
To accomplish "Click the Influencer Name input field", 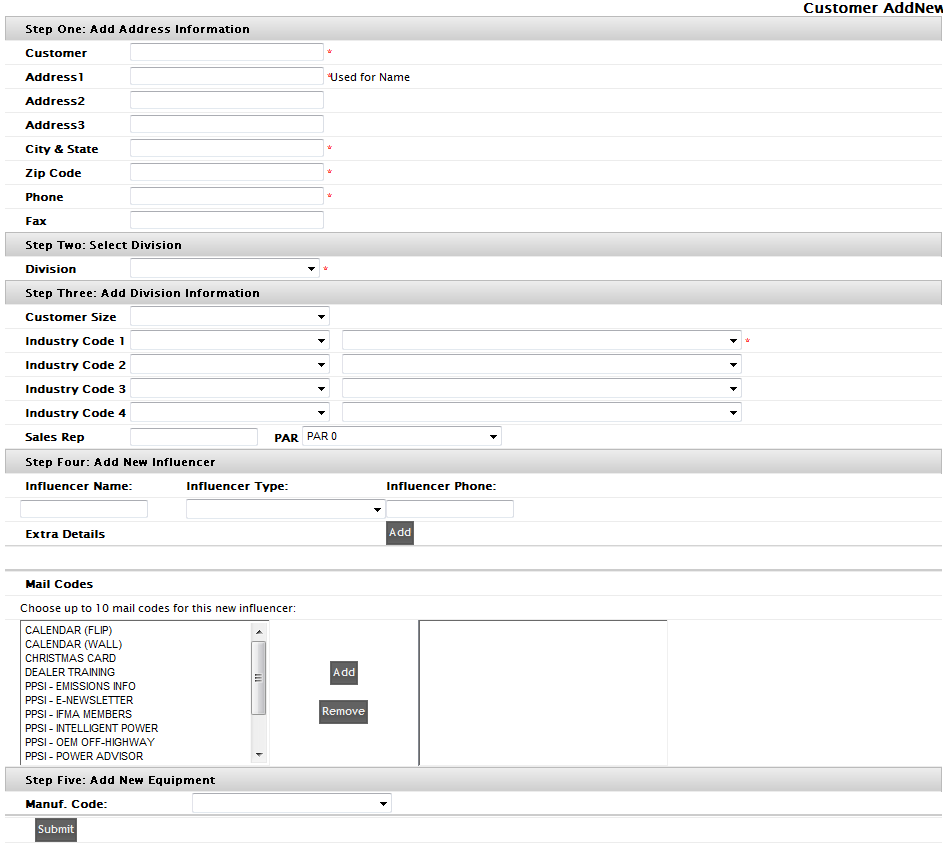I will pyautogui.click(x=84, y=509).
